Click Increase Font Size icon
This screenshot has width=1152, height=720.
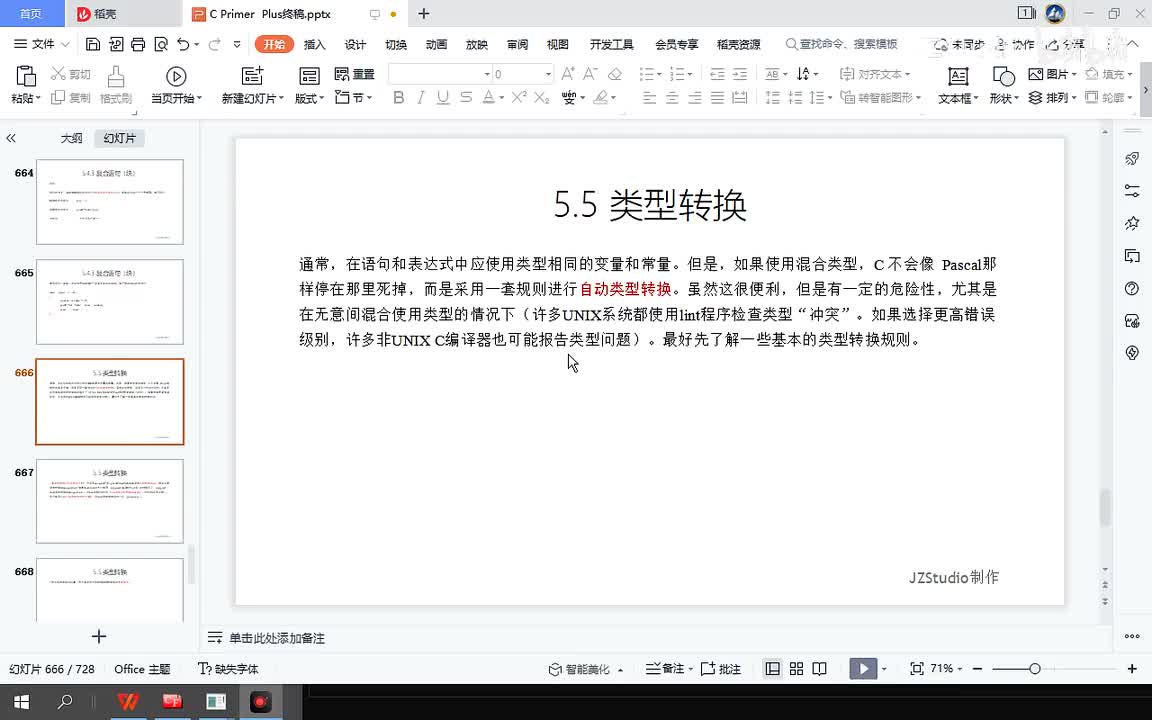coord(568,73)
